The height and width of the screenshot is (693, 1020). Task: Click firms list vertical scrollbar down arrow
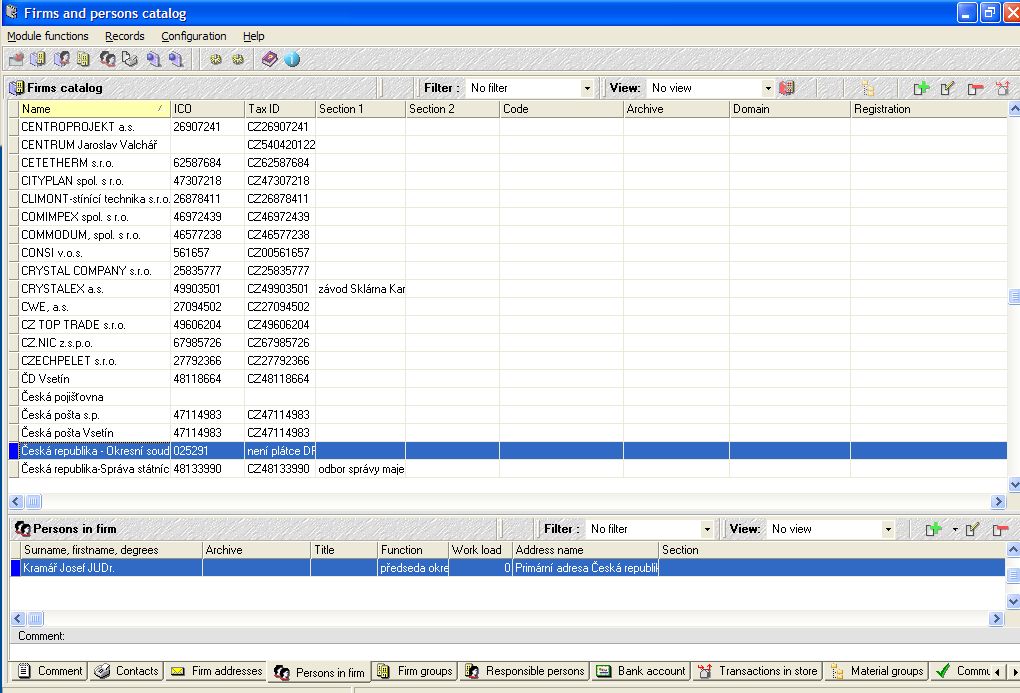coord(1013,484)
